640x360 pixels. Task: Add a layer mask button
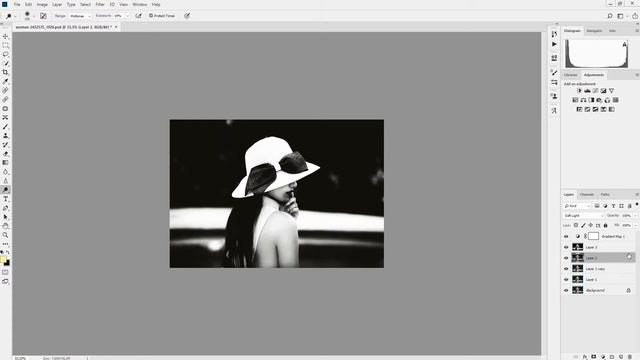coord(594,357)
